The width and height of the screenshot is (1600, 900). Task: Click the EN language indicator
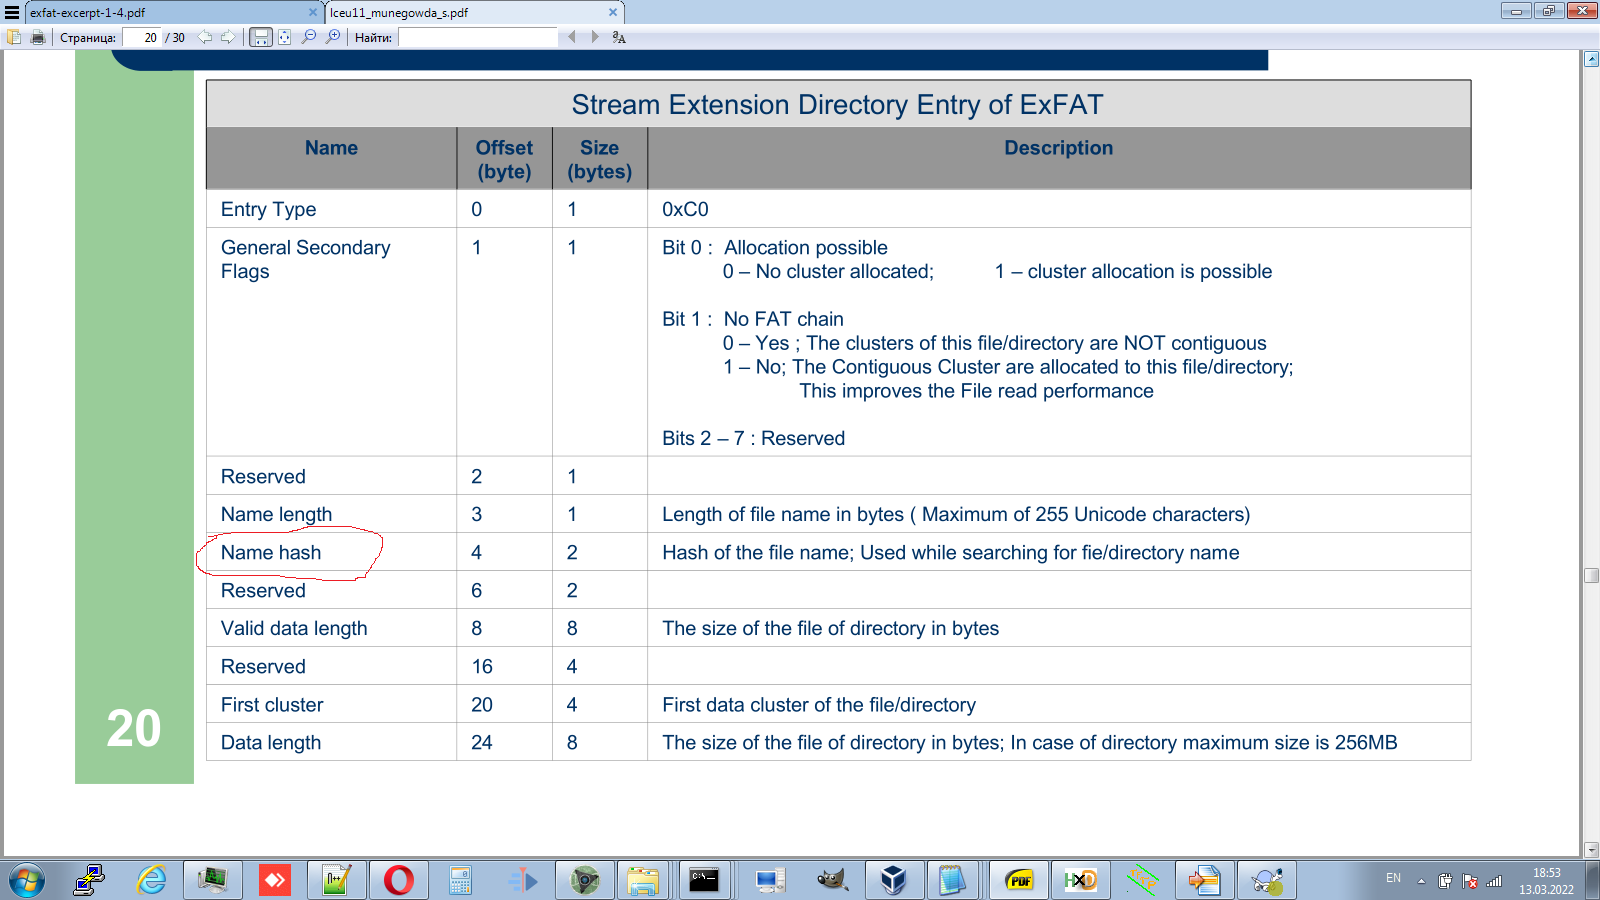(1394, 878)
